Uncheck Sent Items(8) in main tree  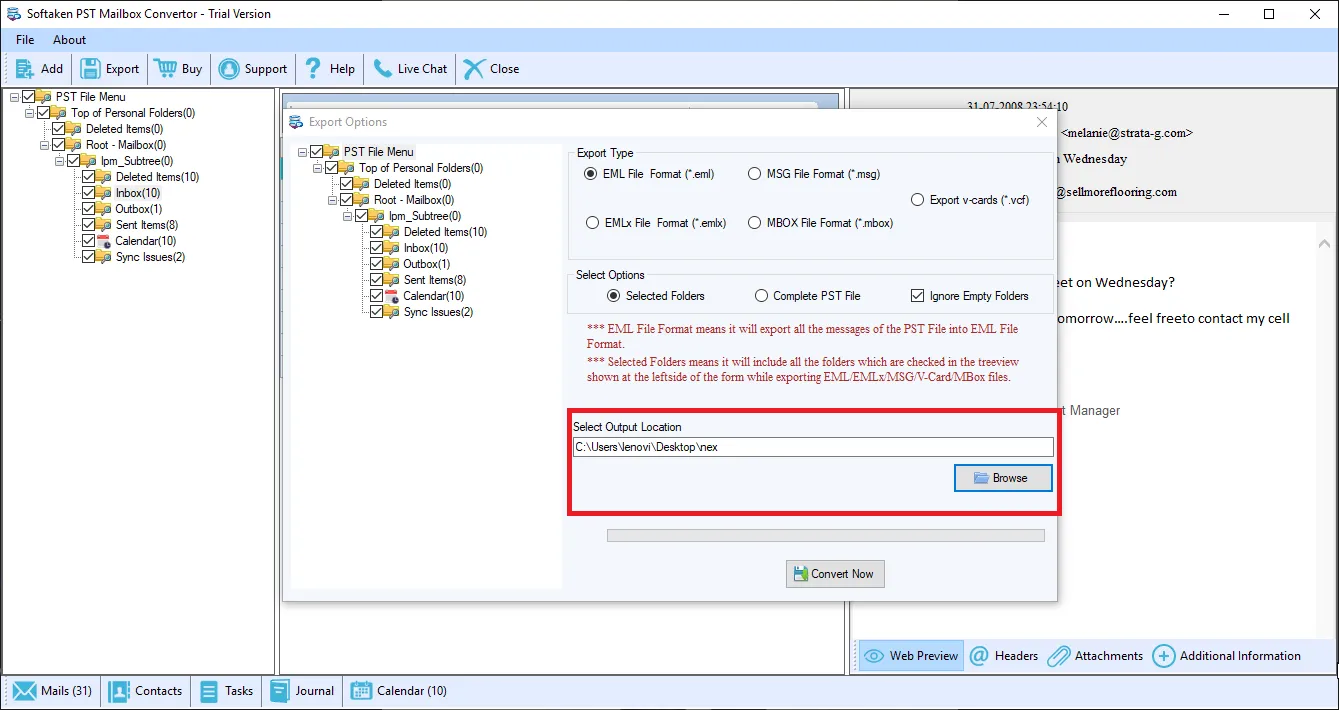point(88,225)
